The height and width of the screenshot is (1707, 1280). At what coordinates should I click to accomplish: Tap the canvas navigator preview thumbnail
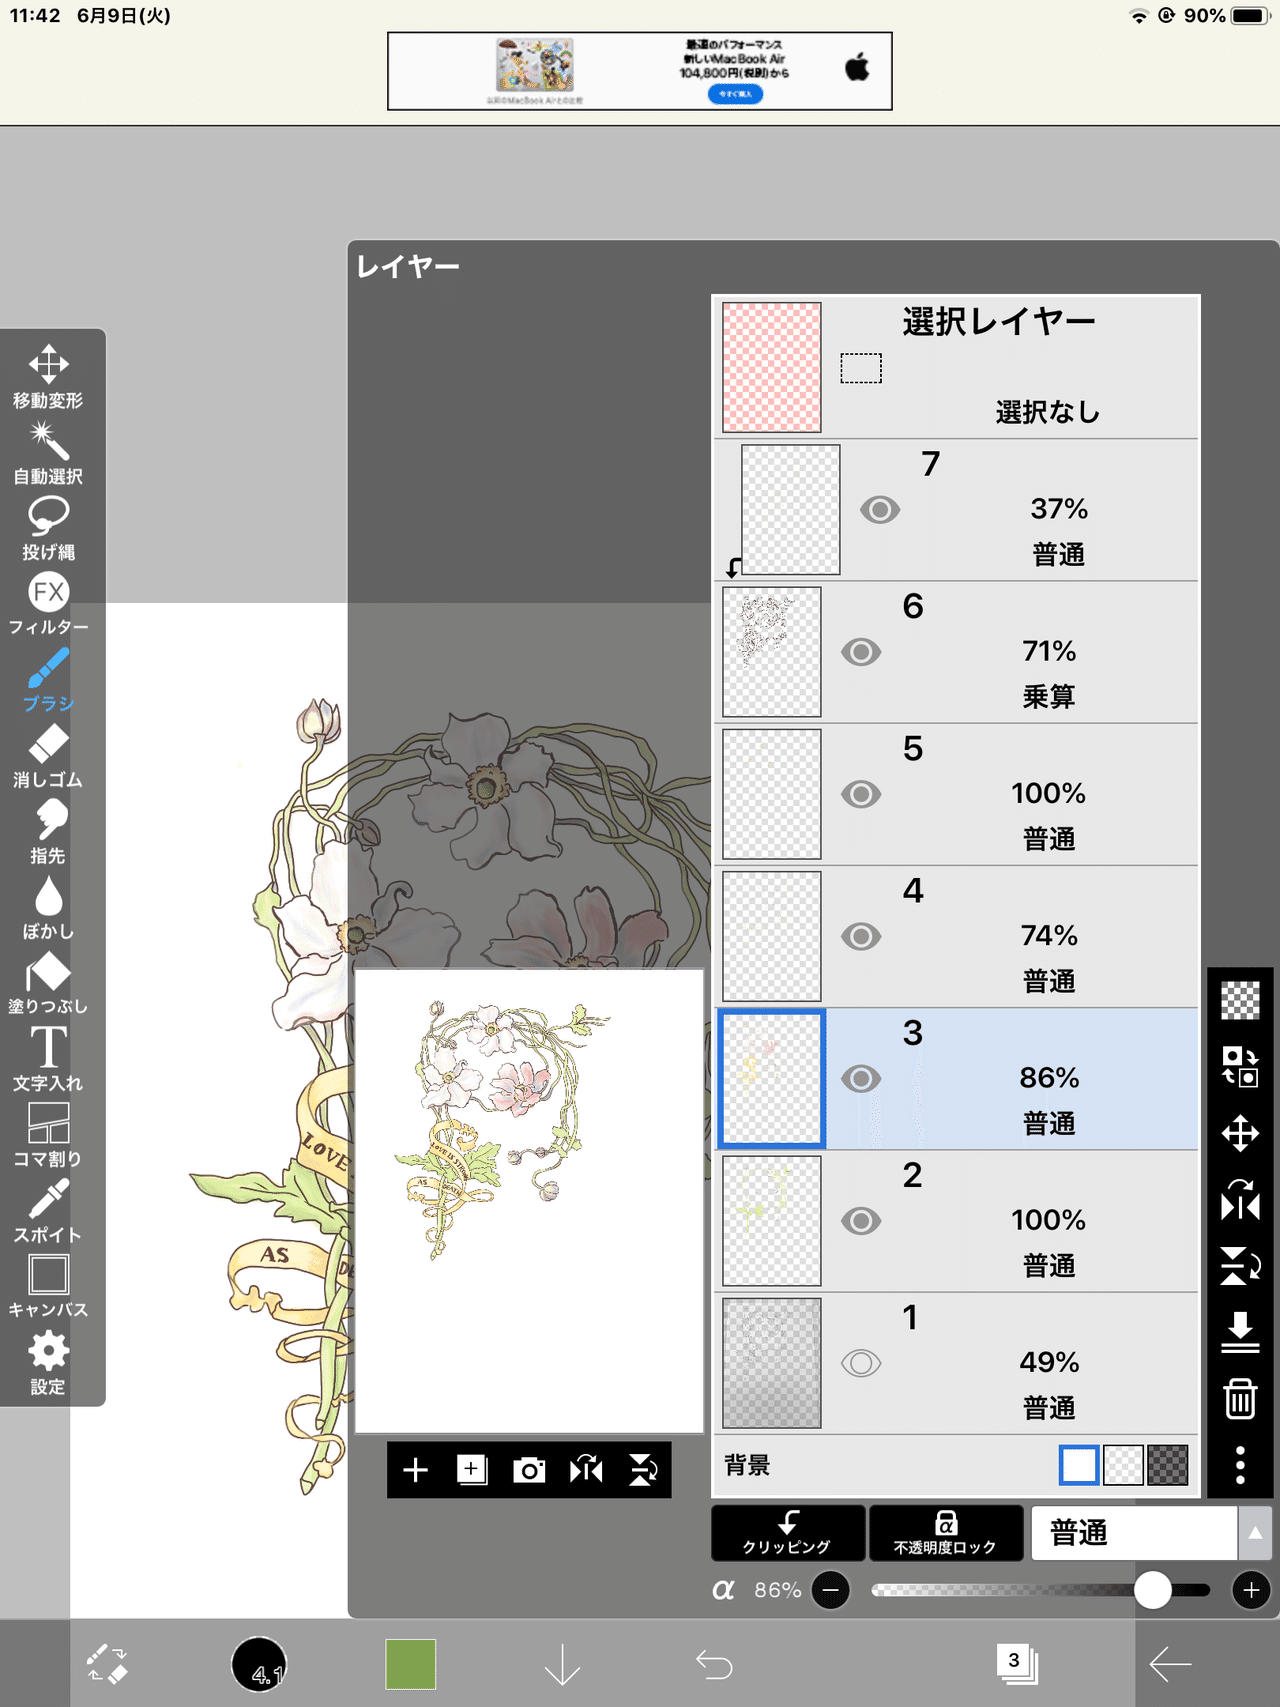[529, 1201]
